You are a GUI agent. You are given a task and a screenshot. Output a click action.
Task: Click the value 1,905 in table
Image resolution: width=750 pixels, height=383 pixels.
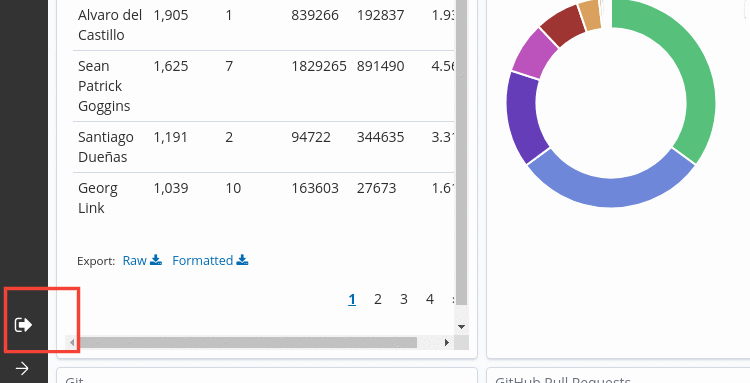(x=171, y=15)
